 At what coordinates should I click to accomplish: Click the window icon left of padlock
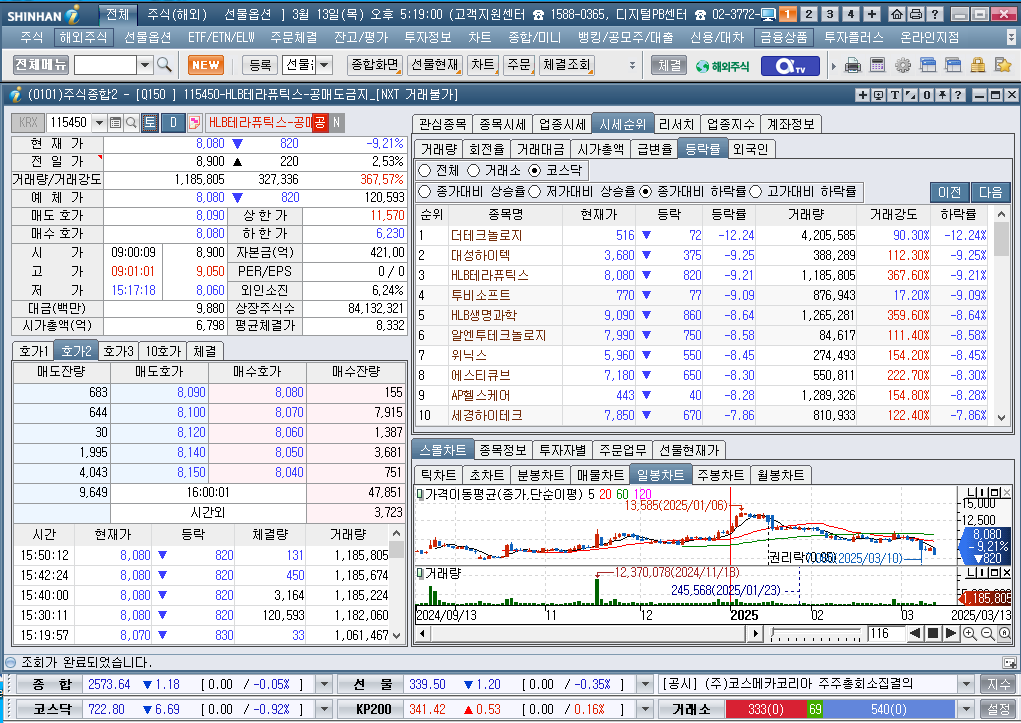pyautogui.click(x=953, y=64)
